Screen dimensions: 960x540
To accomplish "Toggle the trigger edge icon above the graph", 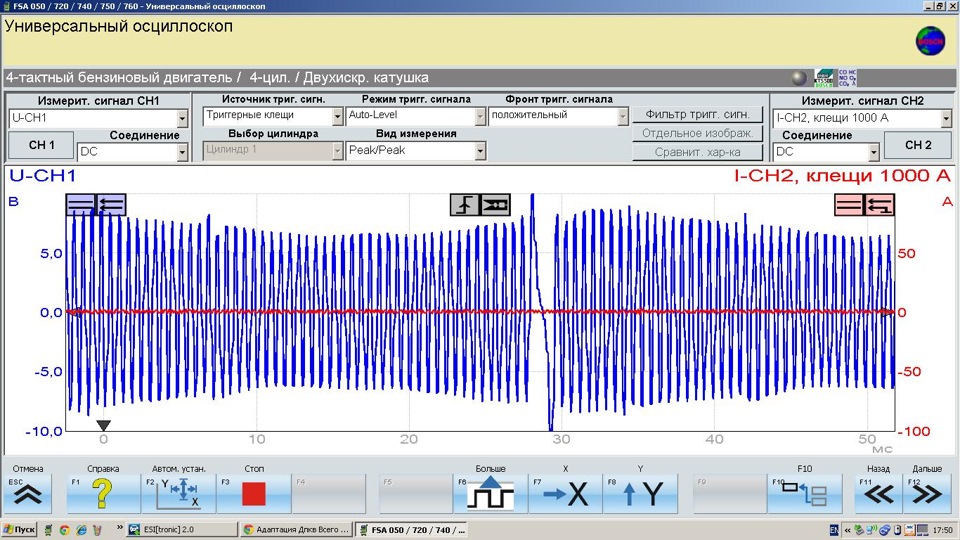I will (465, 205).
